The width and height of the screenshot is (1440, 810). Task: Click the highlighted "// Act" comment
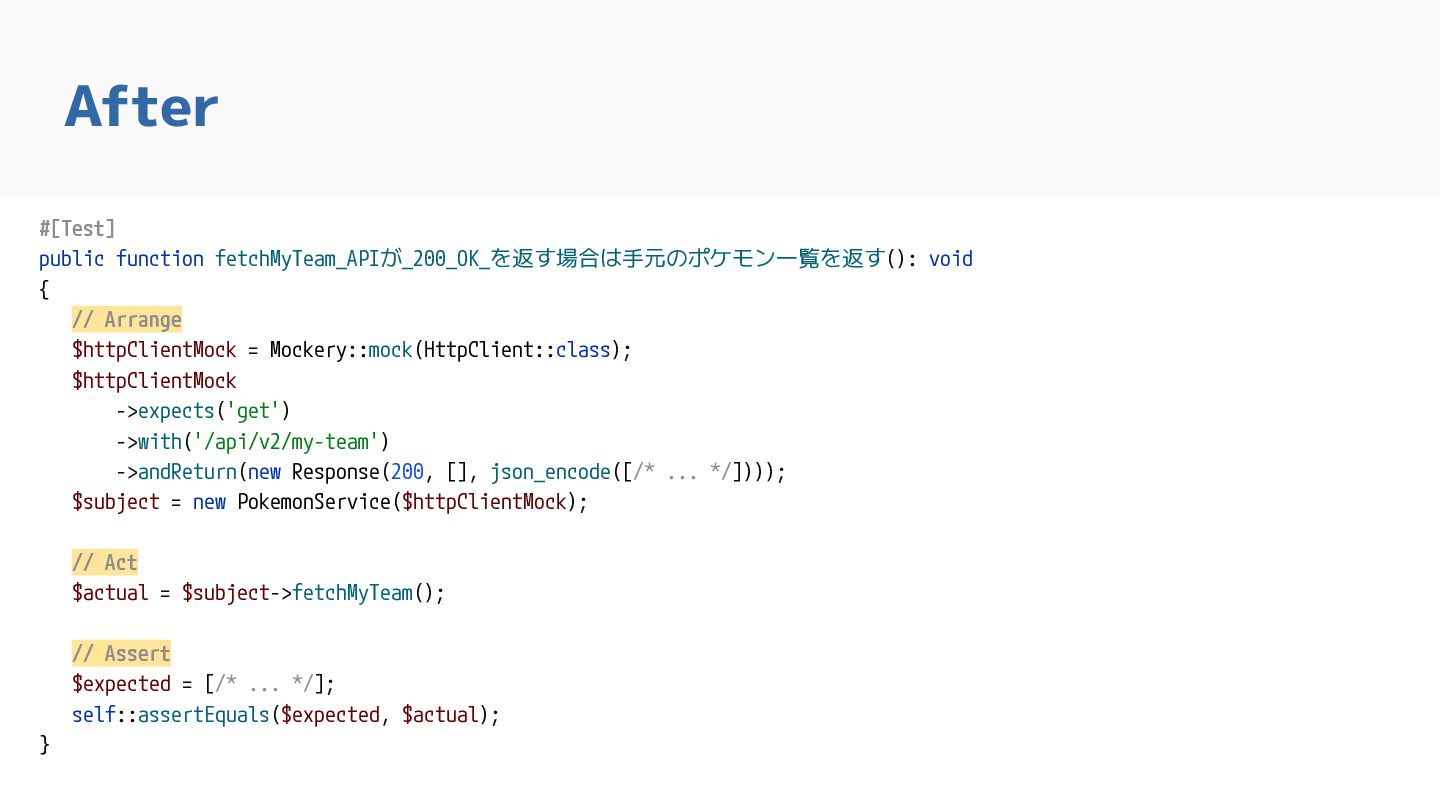pyautogui.click(x=105, y=562)
